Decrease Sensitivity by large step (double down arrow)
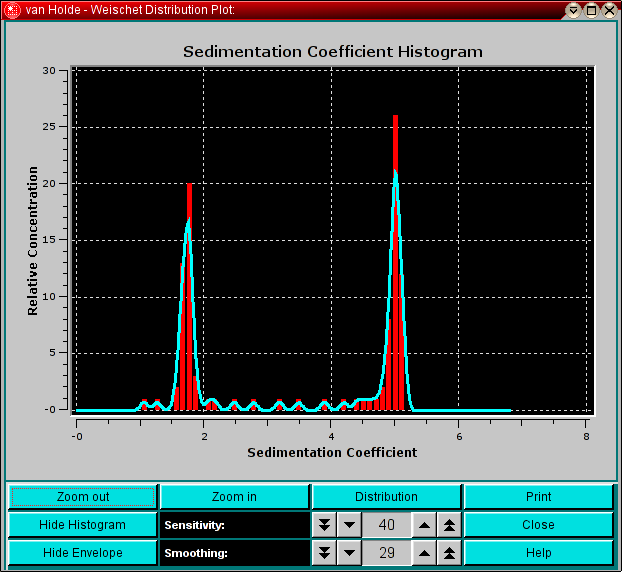This screenshot has height=572, width=622. click(324, 525)
